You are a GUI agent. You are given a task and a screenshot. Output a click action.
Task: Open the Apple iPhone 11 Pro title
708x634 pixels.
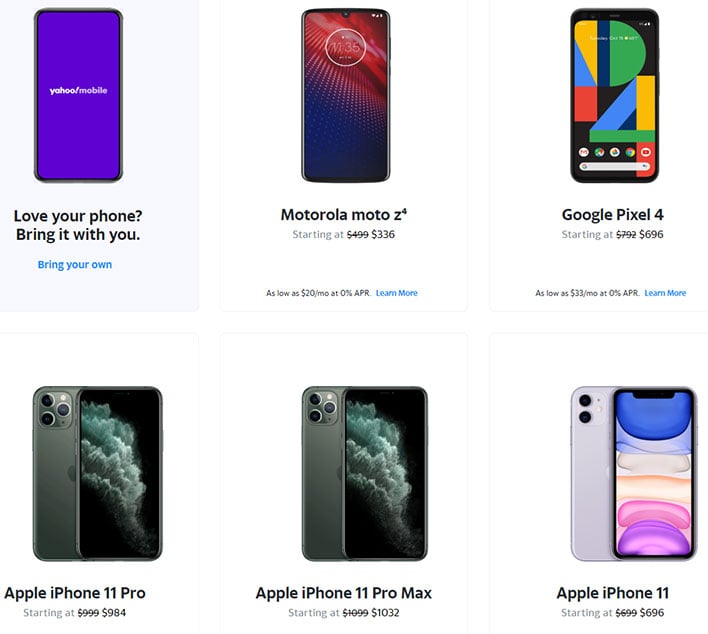pos(75,593)
